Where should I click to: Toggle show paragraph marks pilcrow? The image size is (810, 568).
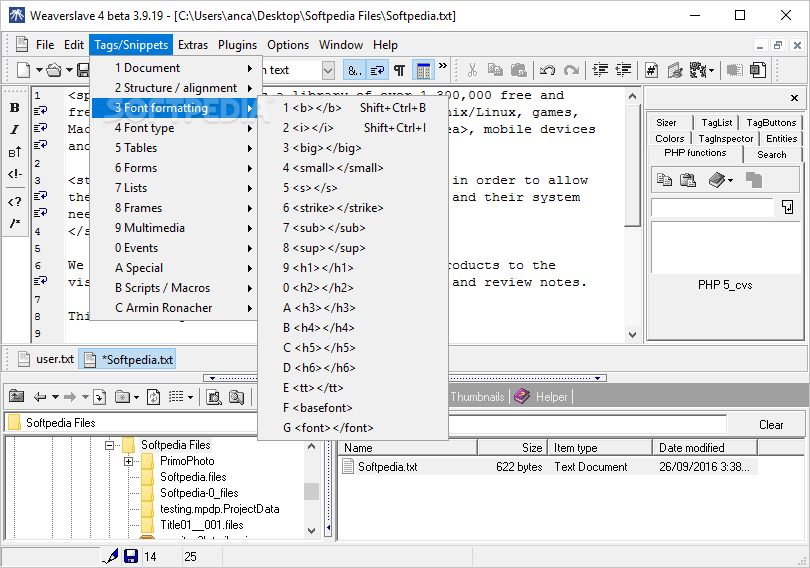pos(399,70)
